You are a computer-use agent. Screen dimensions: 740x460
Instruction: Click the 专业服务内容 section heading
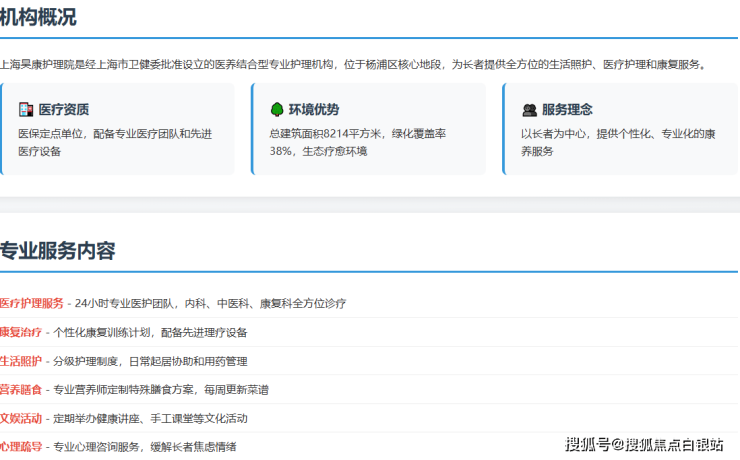pos(57,251)
